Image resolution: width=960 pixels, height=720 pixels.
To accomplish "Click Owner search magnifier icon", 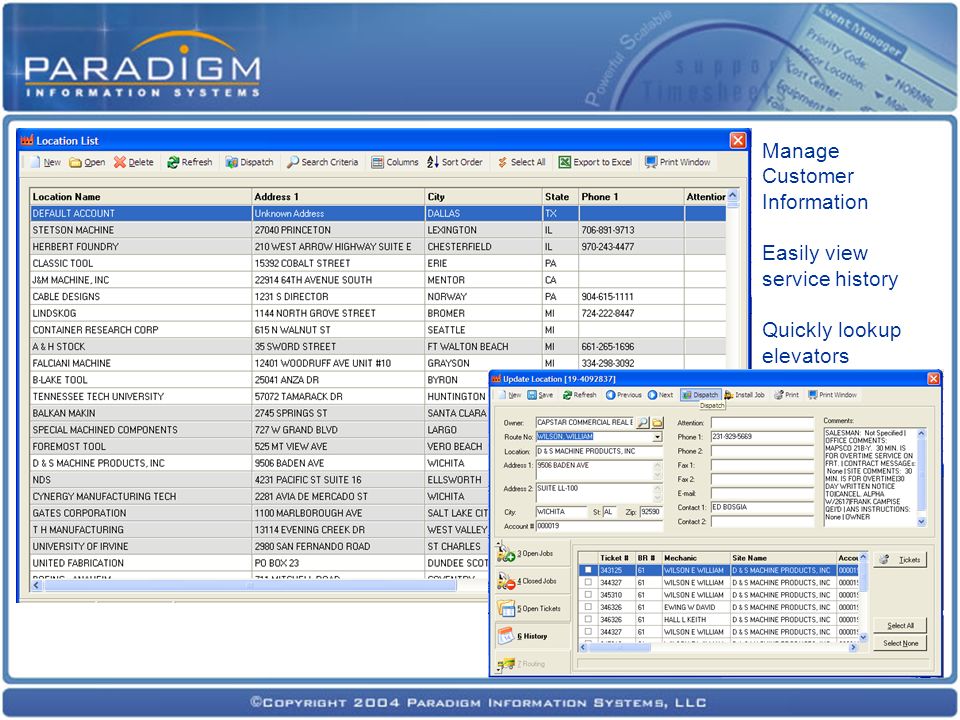I will (x=642, y=422).
